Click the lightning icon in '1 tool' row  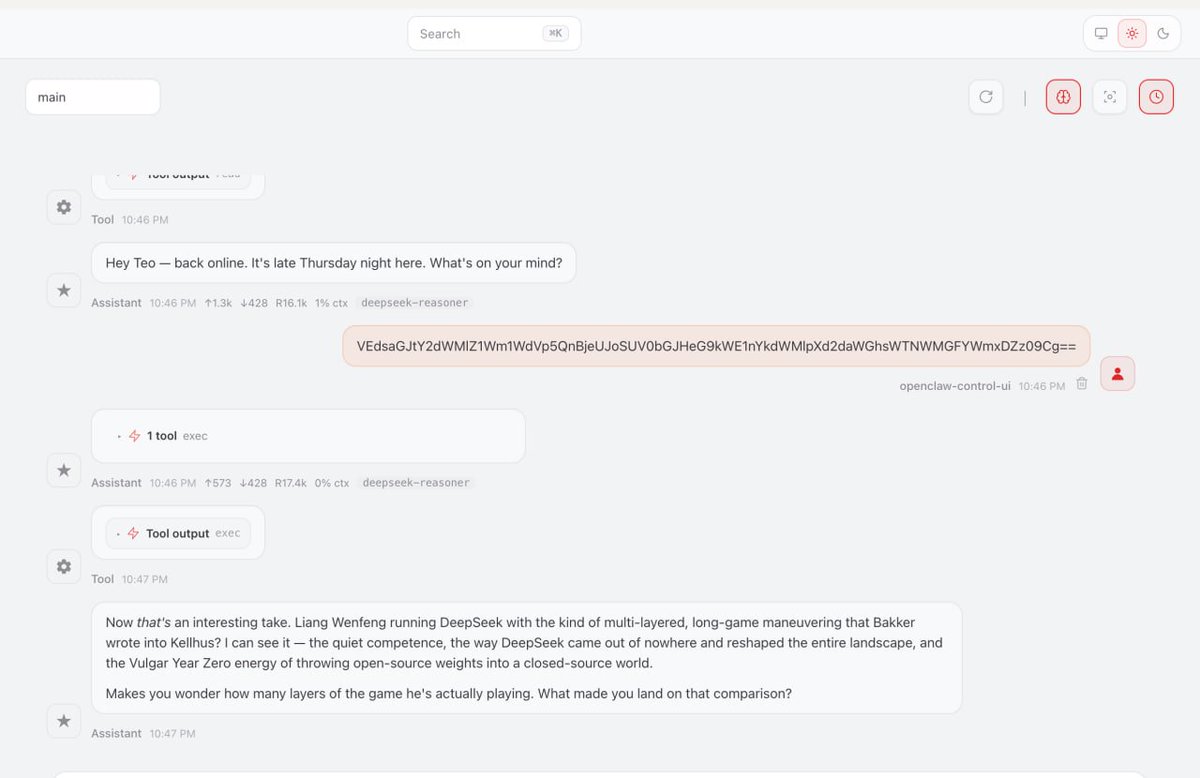click(135, 436)
